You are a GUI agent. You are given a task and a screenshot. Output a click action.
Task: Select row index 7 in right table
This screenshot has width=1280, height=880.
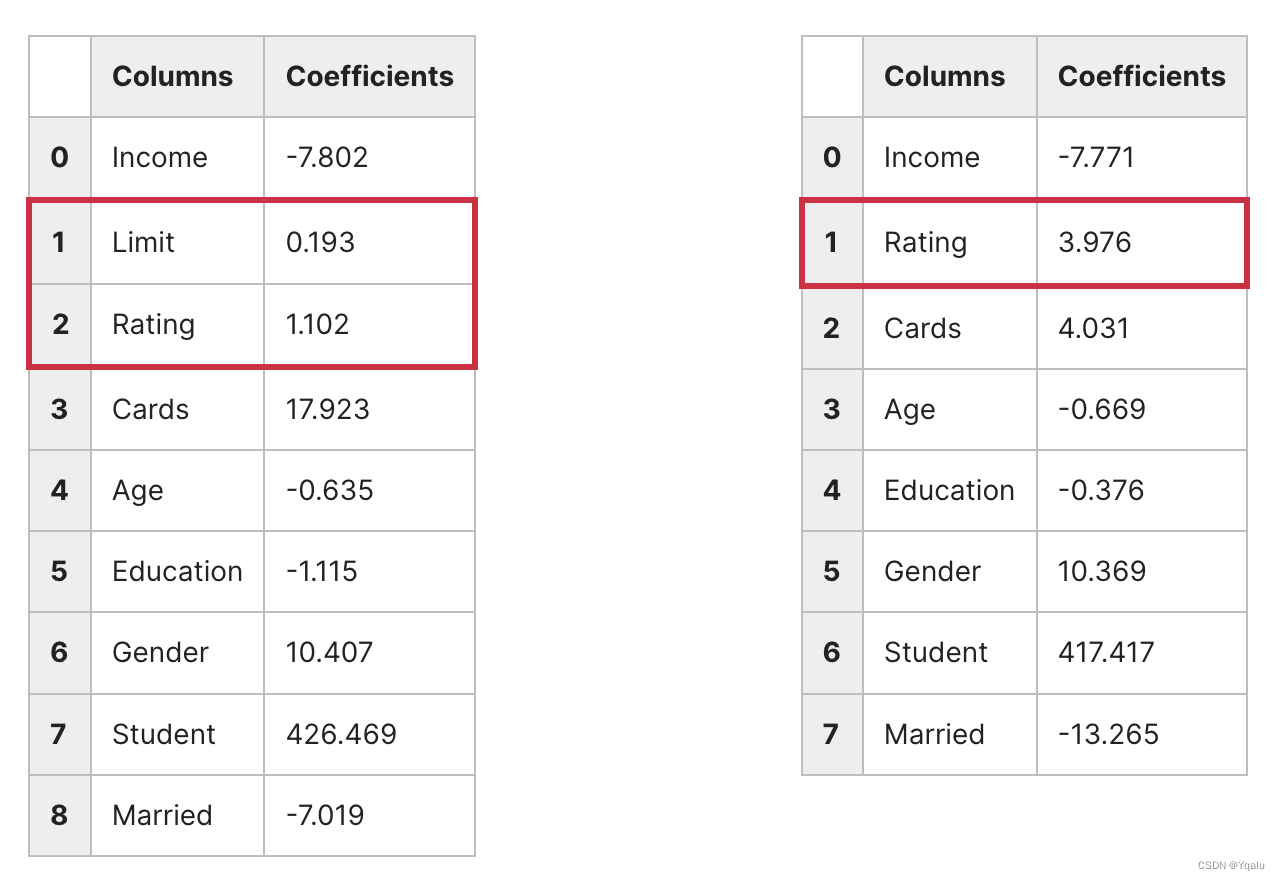pos(832,735)
